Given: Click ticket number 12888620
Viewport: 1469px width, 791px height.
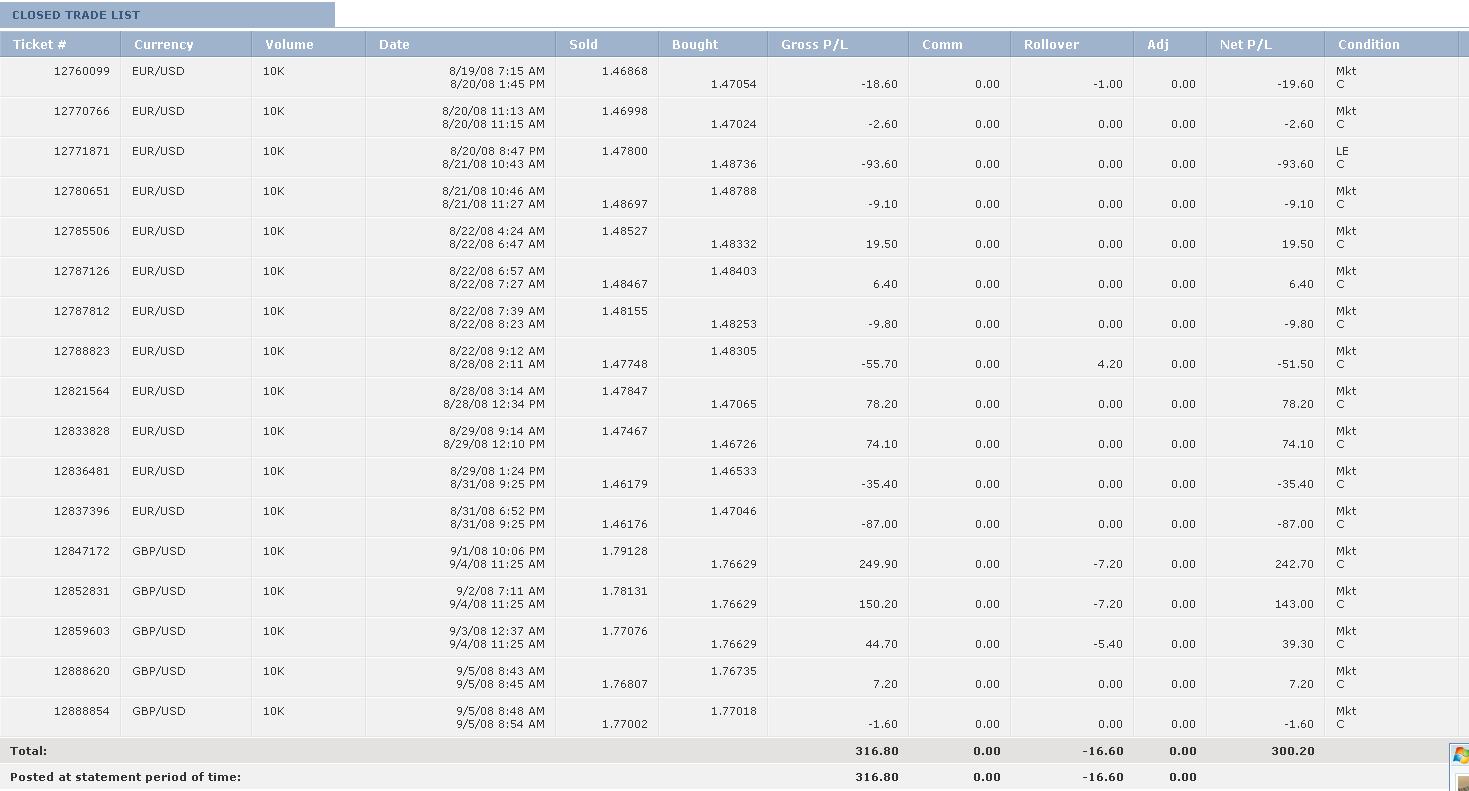Looking at the screenshot, I should (x=82, y=671).
